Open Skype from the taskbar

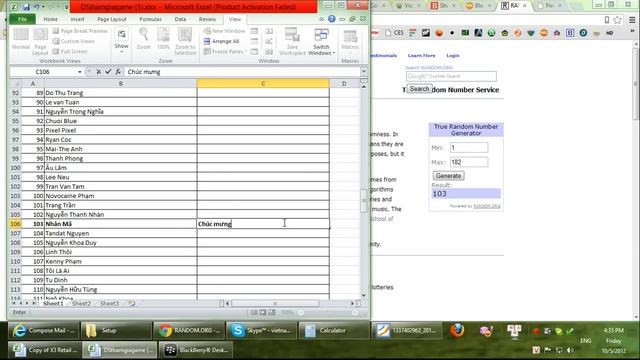point(261,331)
